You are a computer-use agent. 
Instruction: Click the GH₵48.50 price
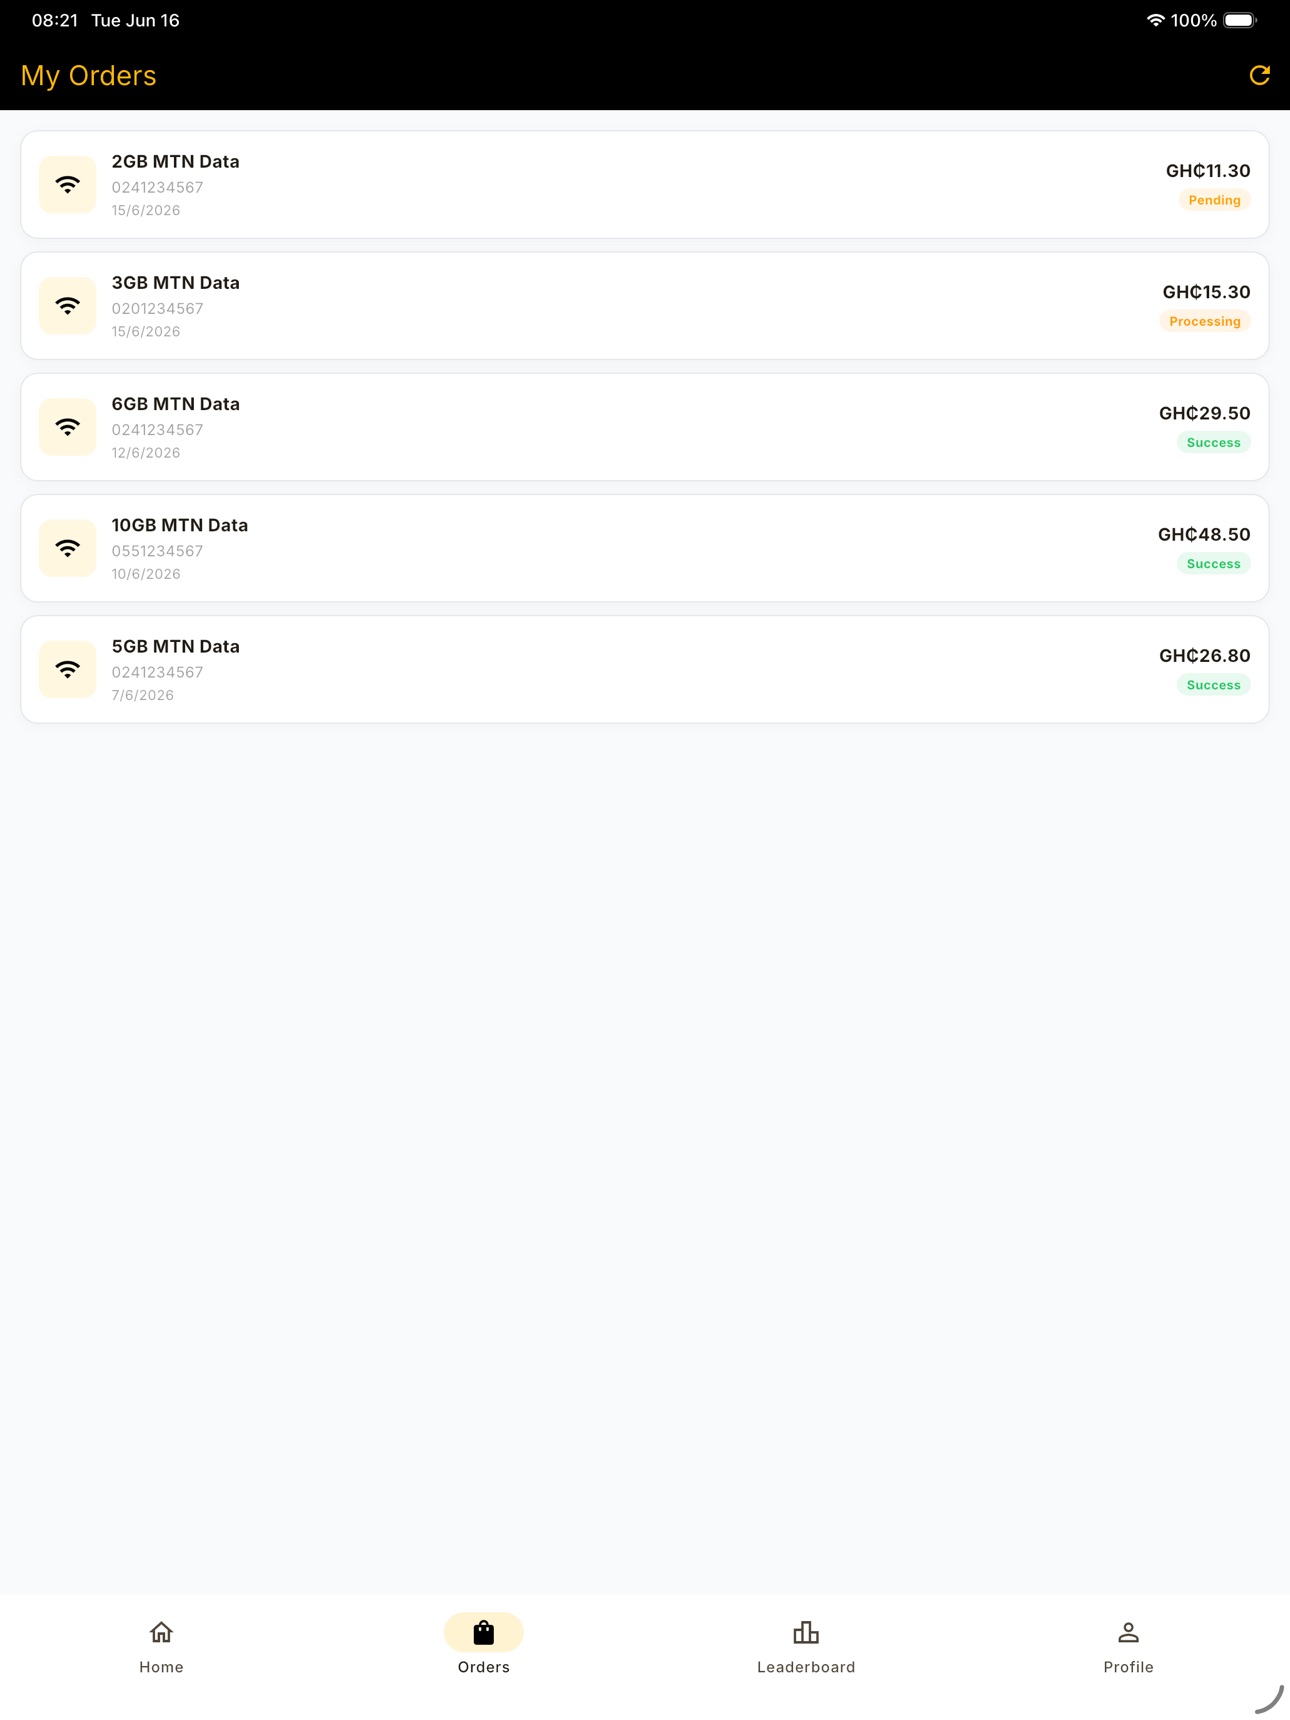(x=1204, y=534)
